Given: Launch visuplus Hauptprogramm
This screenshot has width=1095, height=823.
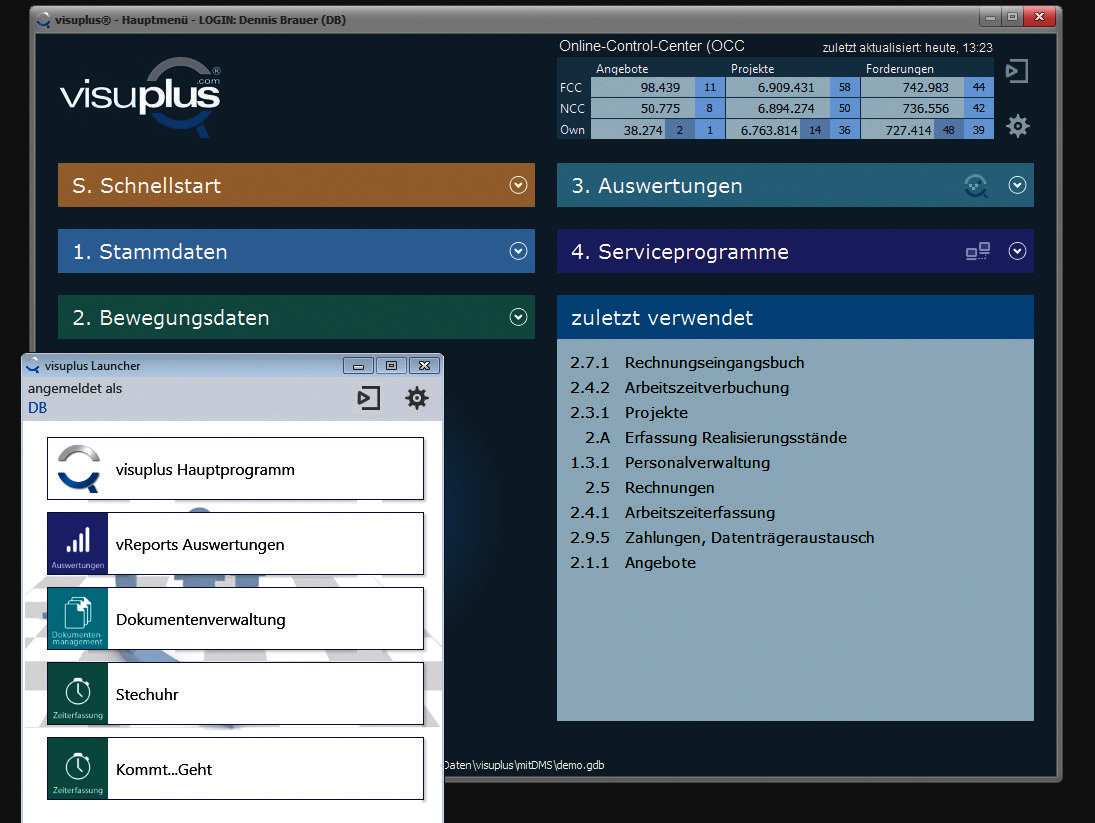Looking at the screenshot, I should coord(235,468).
